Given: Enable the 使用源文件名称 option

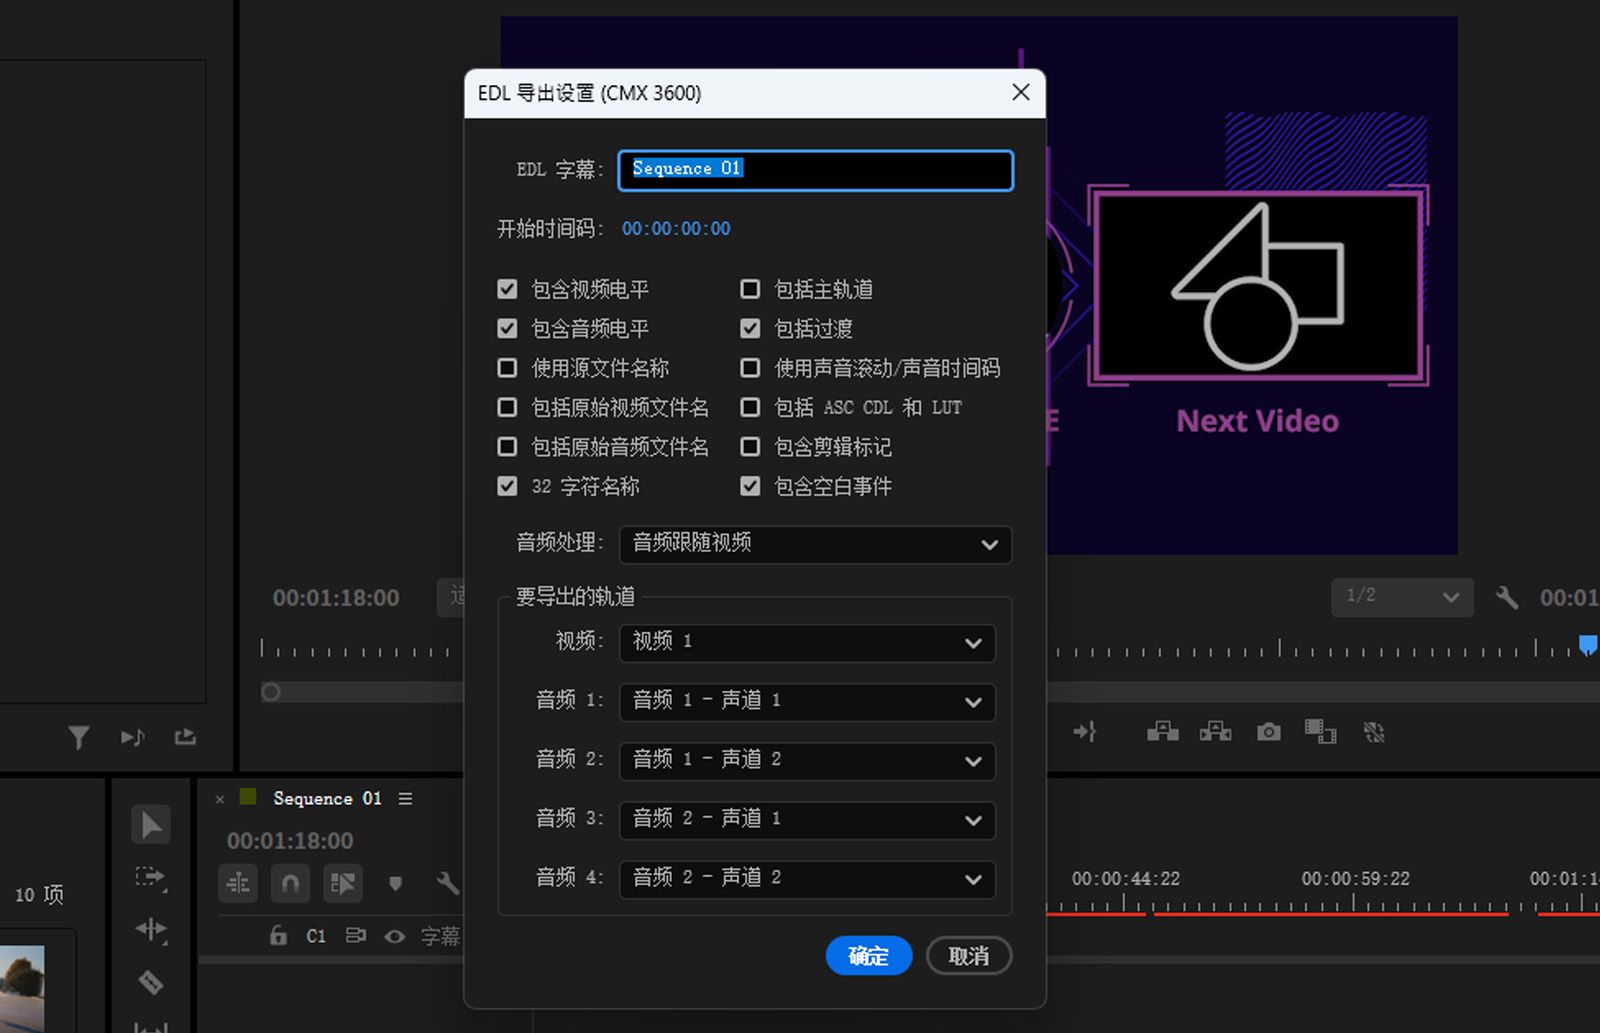Looking at the screenshot, I should coord(507,367).
